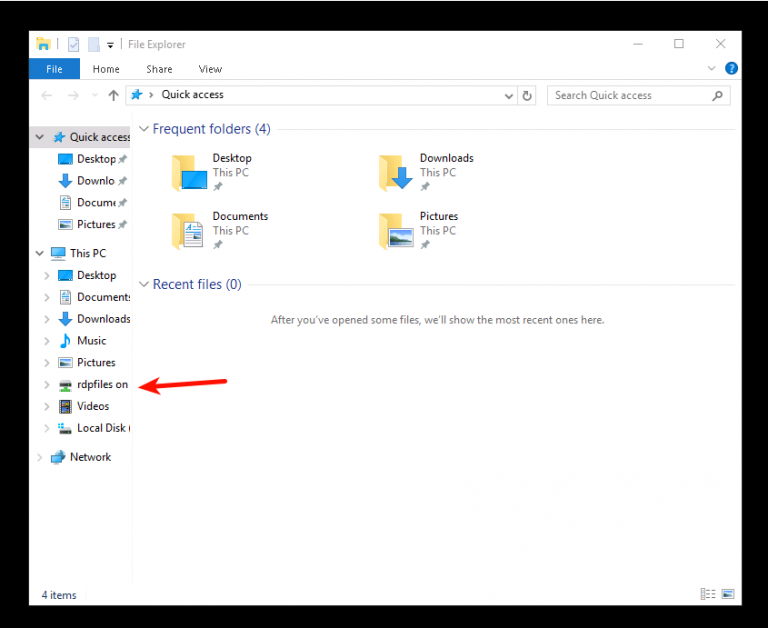Expand the Local Disk node

pos(47,428)
